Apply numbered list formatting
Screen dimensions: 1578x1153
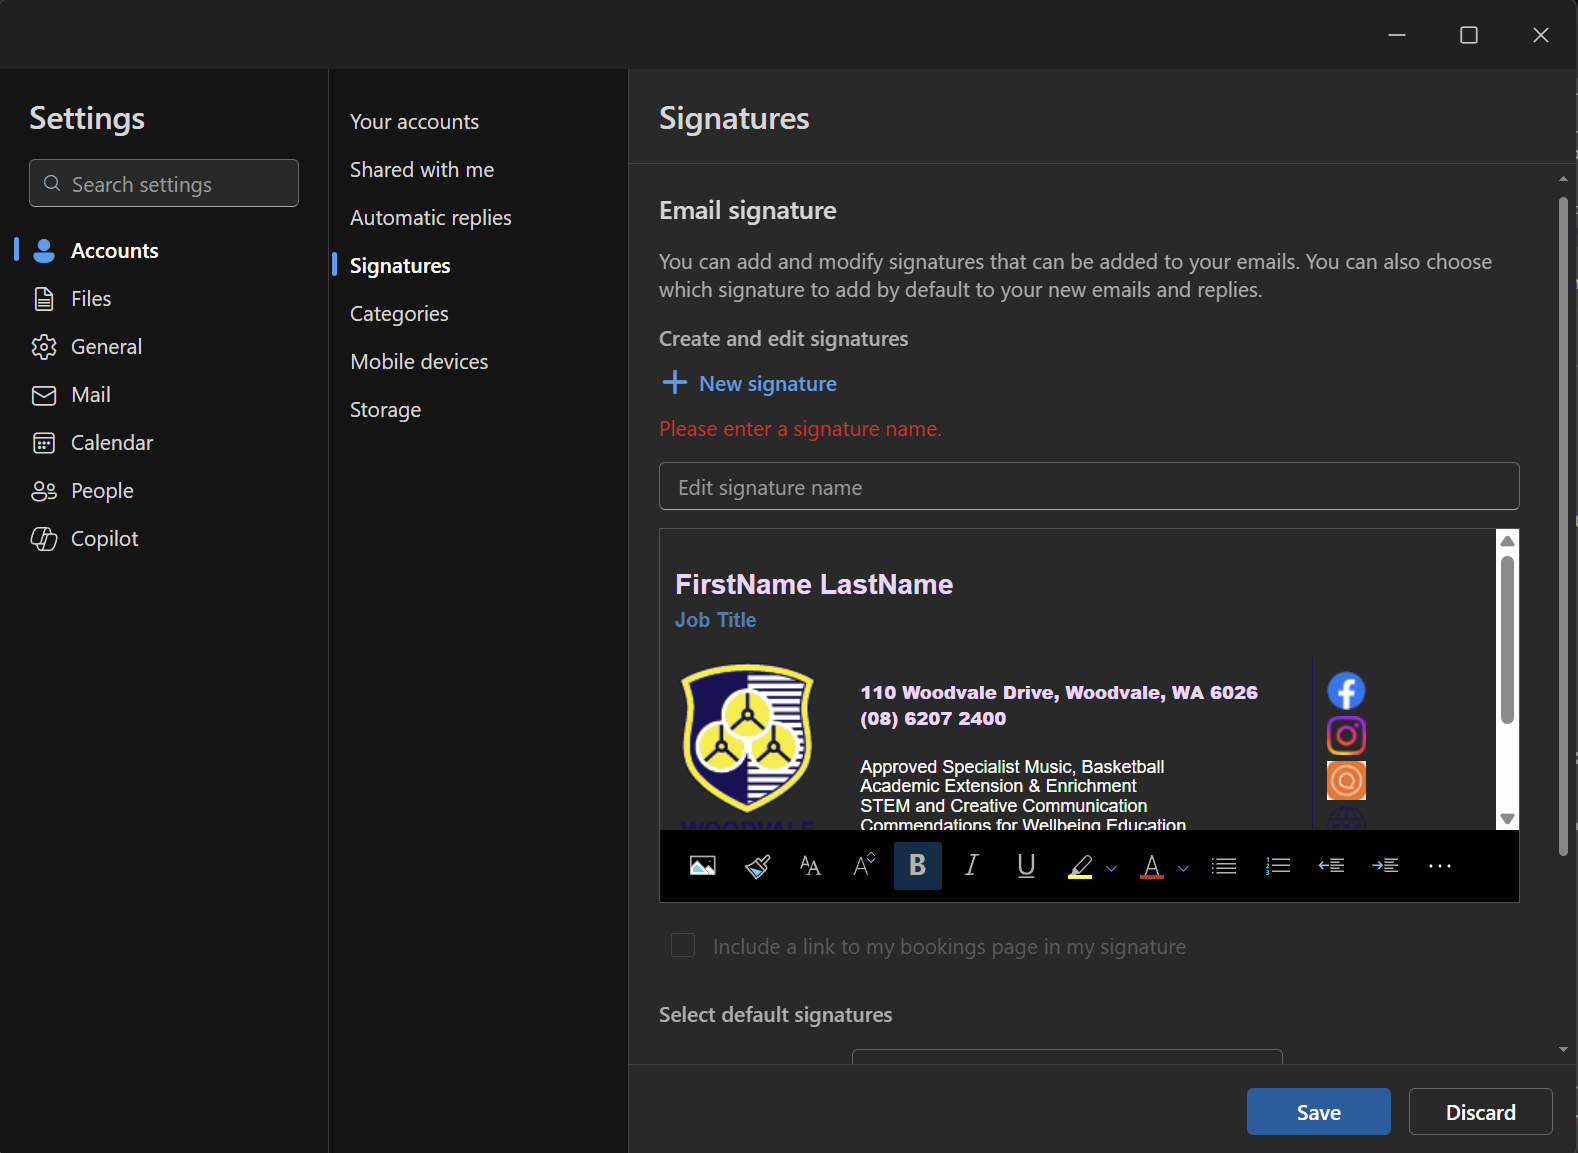(x=1278, y=866)
